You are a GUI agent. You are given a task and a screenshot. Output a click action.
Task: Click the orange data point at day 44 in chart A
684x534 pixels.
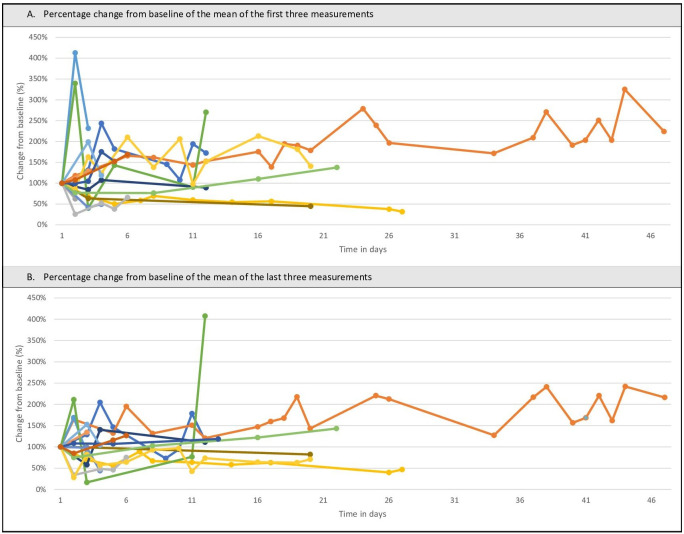click(x=625, y=89)
